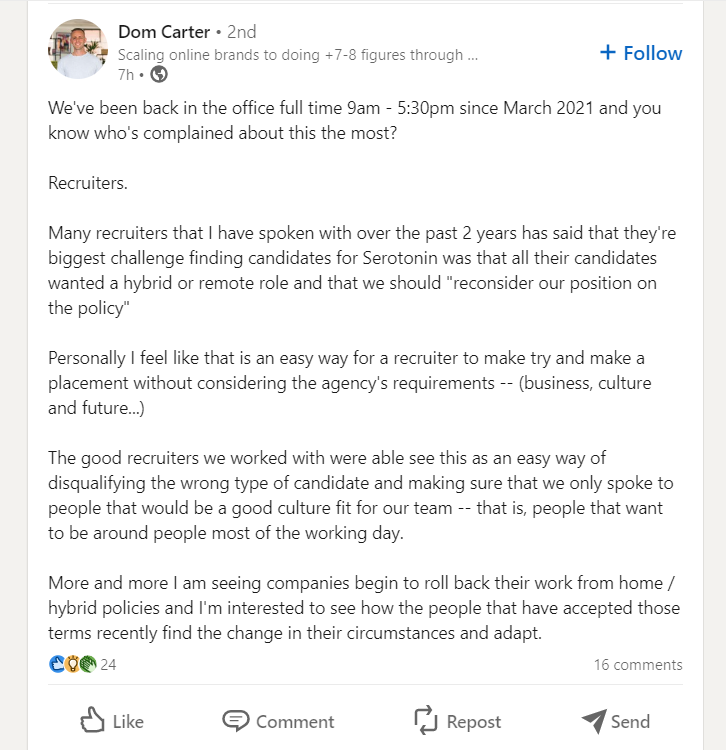Click the 2nd degree connection label
Screen dimensions: 726x750
tap(242, 32)
